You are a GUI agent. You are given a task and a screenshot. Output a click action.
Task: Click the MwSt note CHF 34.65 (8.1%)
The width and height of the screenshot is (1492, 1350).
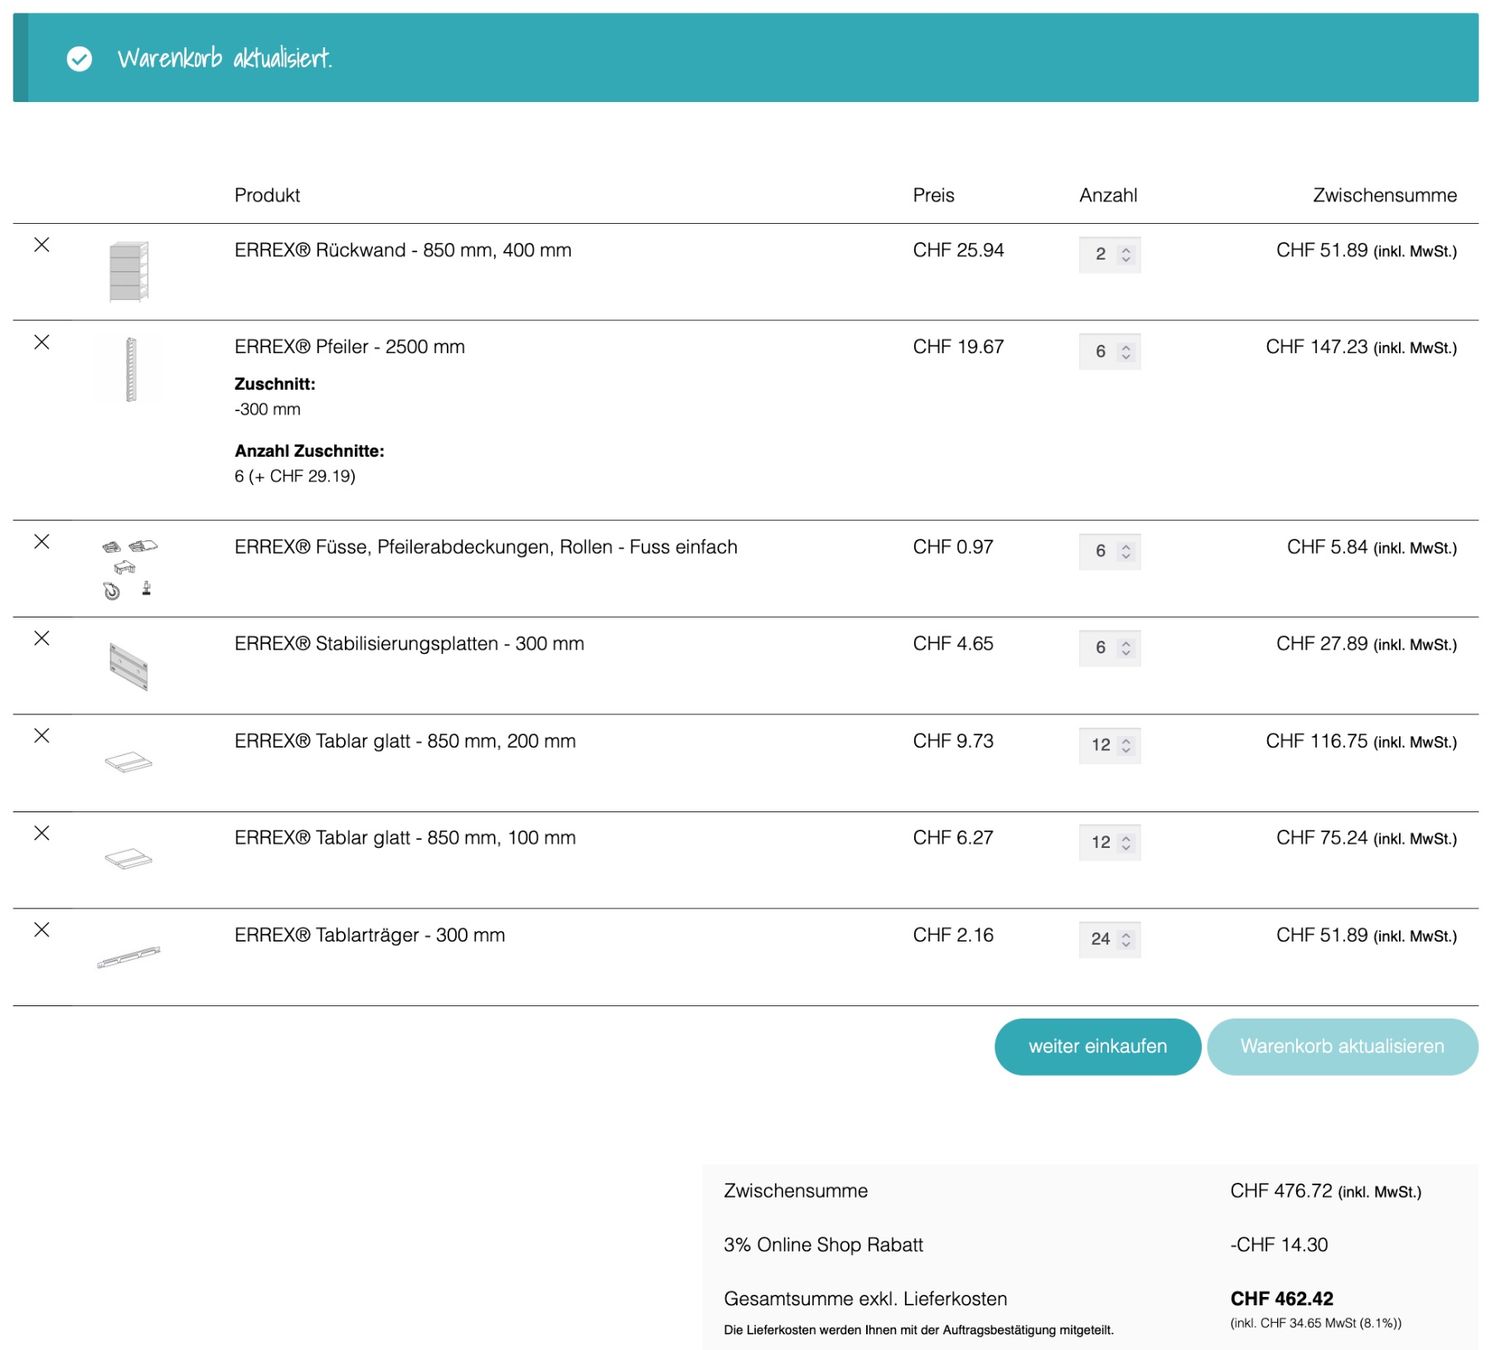(1316, 1323)
